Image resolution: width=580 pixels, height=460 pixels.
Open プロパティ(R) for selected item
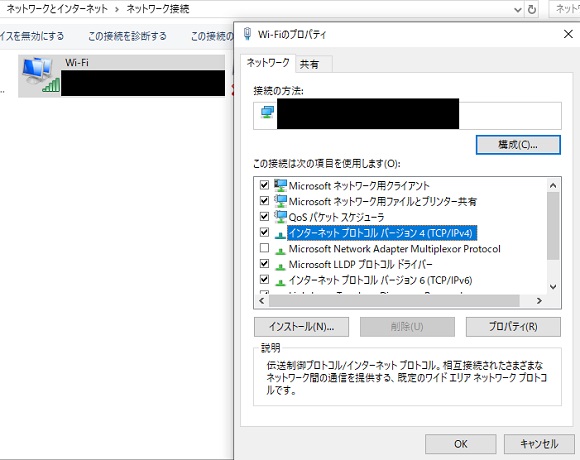click(513, 327)
